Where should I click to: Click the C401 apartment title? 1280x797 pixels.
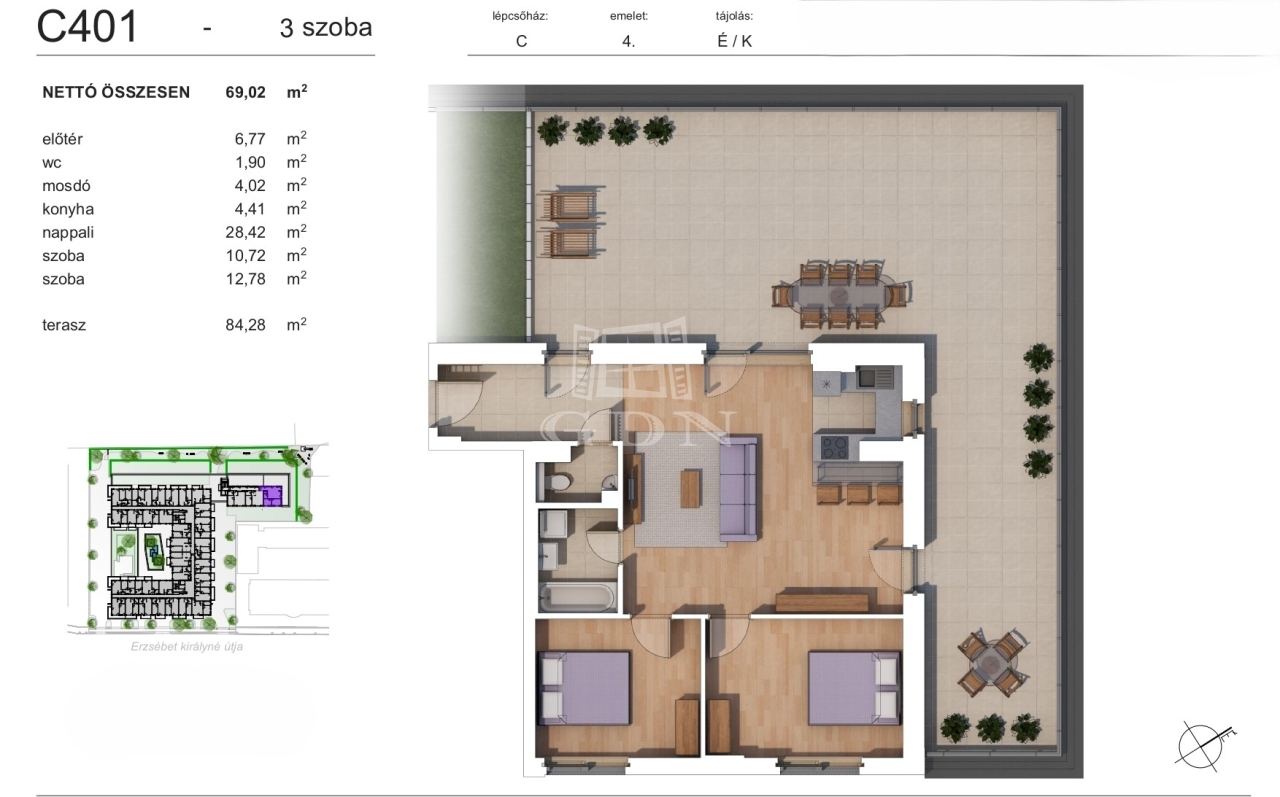[x=88, y=27]
